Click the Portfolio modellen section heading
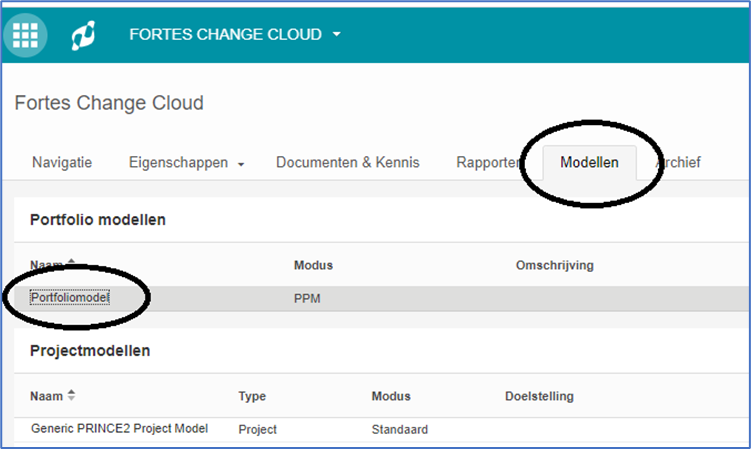751x449 pixels. tap(98, 219)
